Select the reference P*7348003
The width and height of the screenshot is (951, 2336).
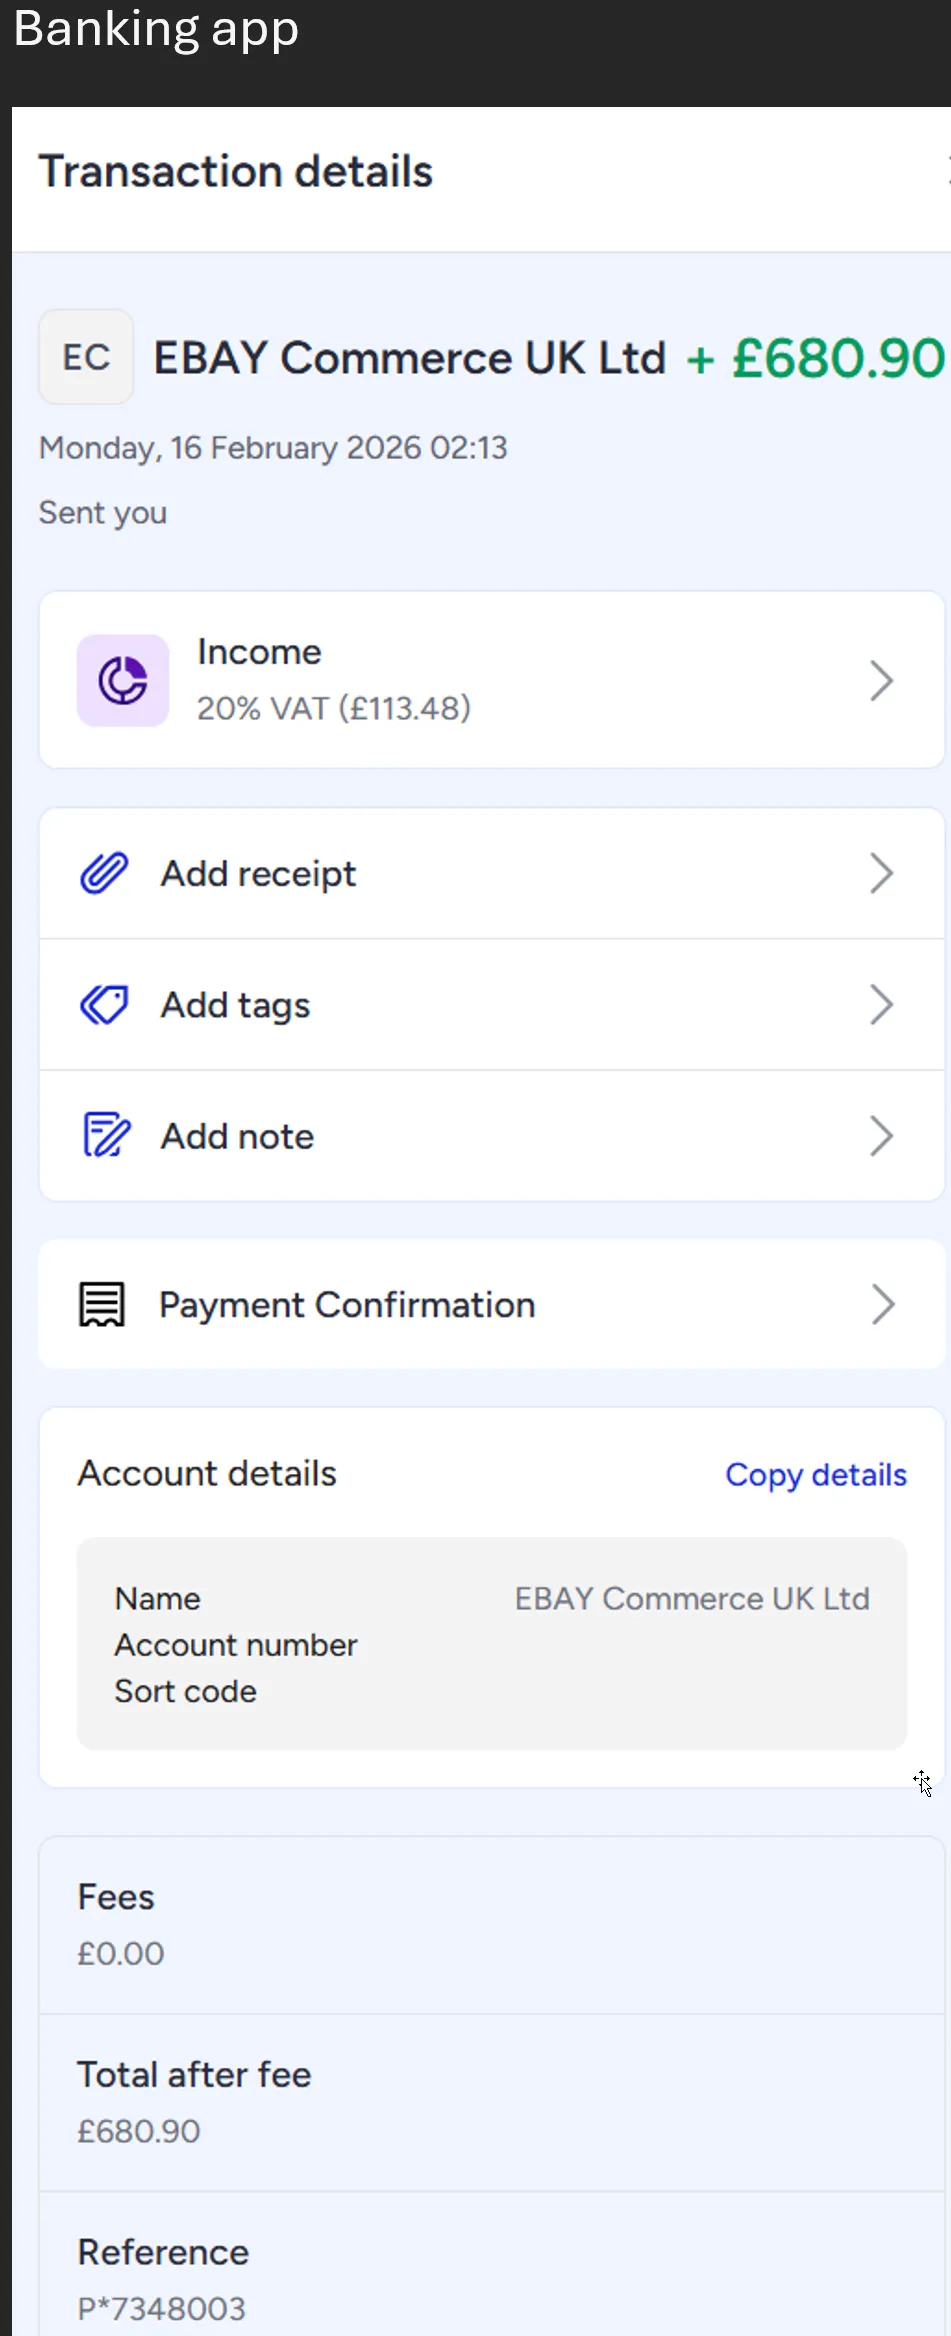[x=161, y=2308]
